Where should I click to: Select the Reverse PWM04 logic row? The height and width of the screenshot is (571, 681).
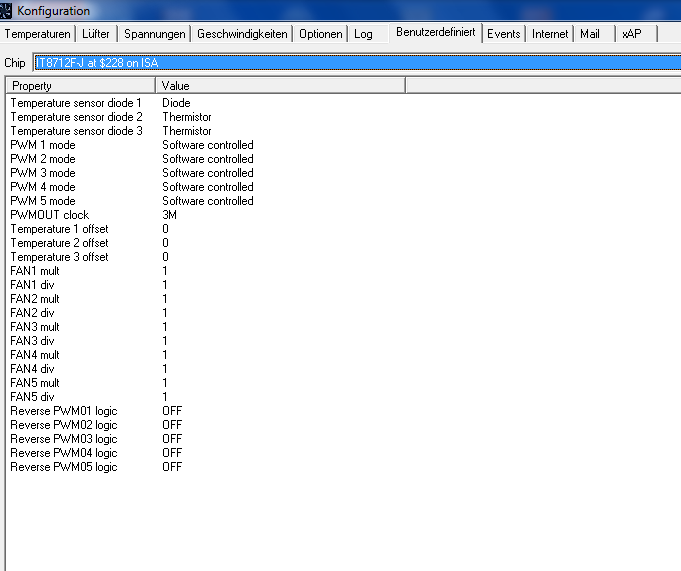pyautogui.click(x=64, y=453)
